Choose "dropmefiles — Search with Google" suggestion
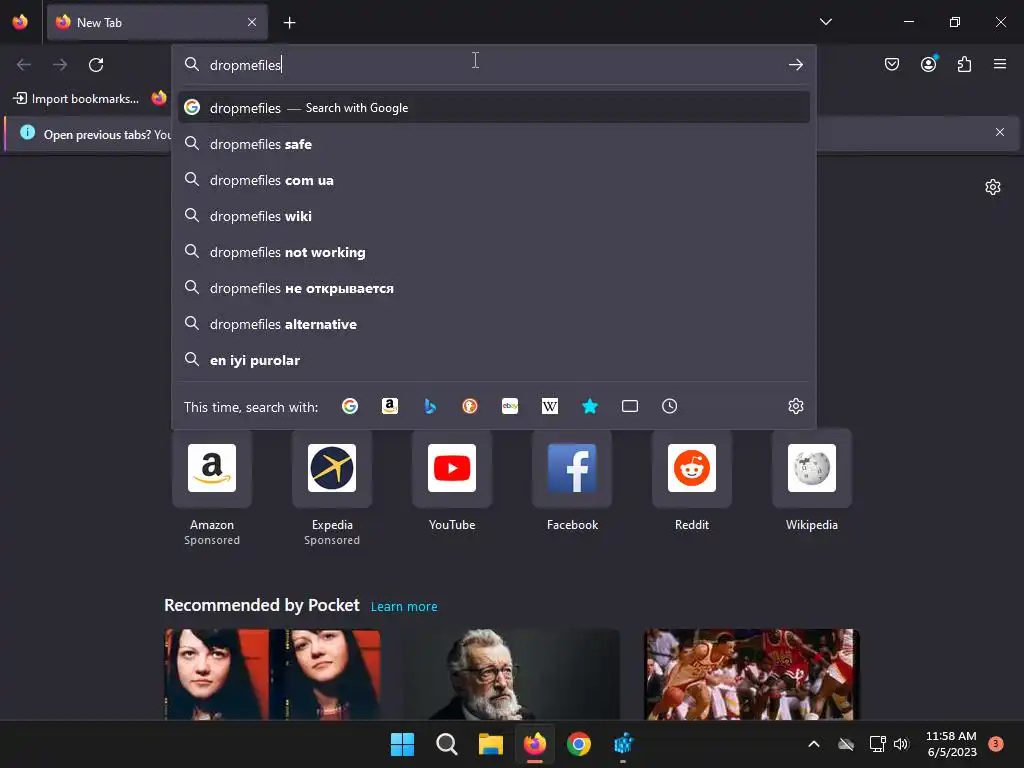Viewport: 1024px width, 768px height. [494, 108]
